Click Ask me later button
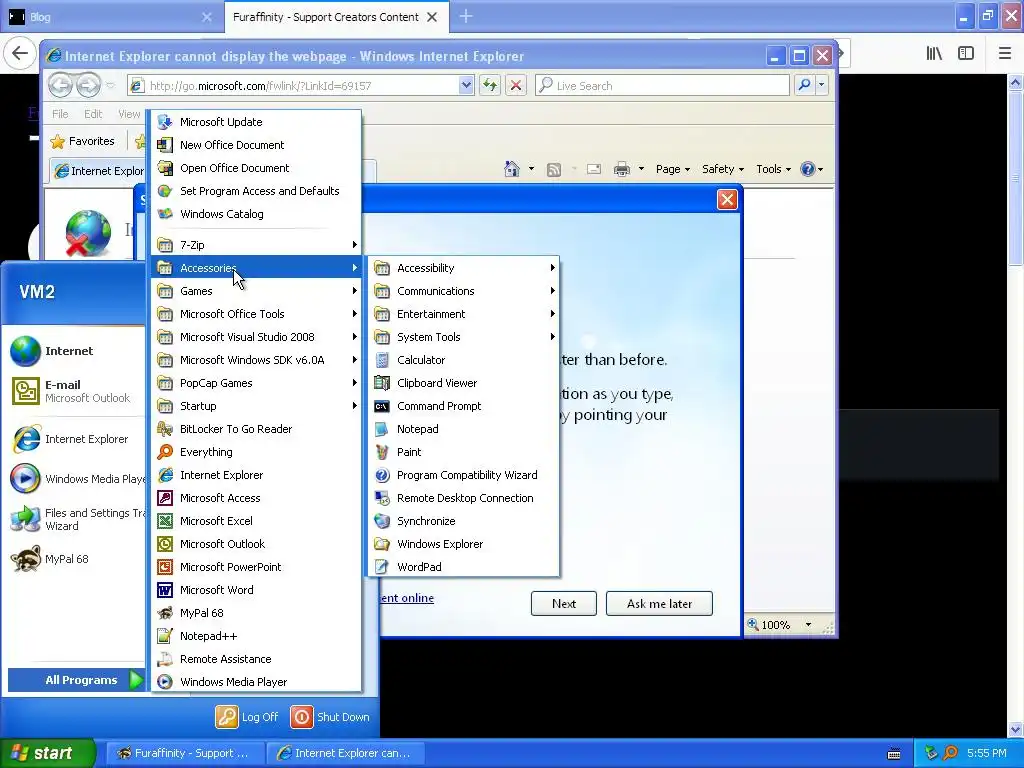This screenshot has width=1024, height=768. [x=659, y=603]
